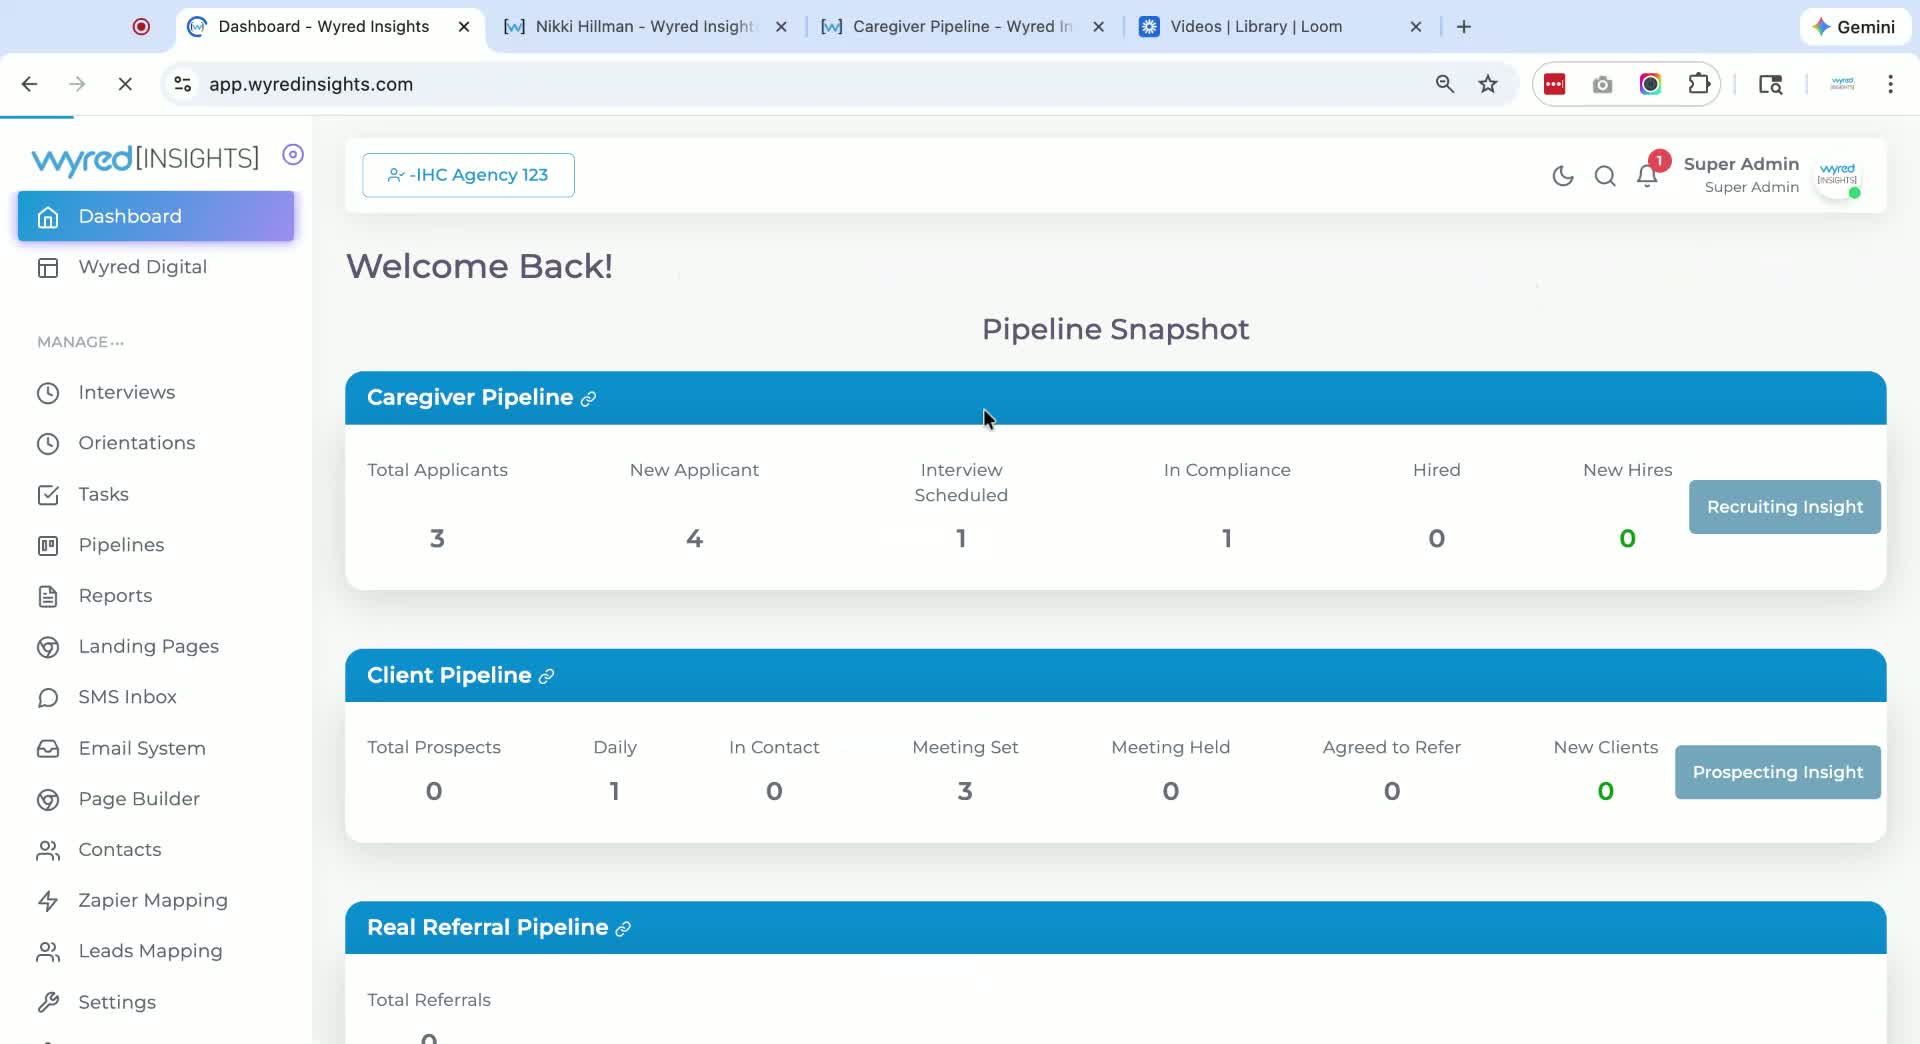Viewport: 1920px width, 1044px height.
Task: Click the Recruiting Insight button
Action: (1784, 507)
